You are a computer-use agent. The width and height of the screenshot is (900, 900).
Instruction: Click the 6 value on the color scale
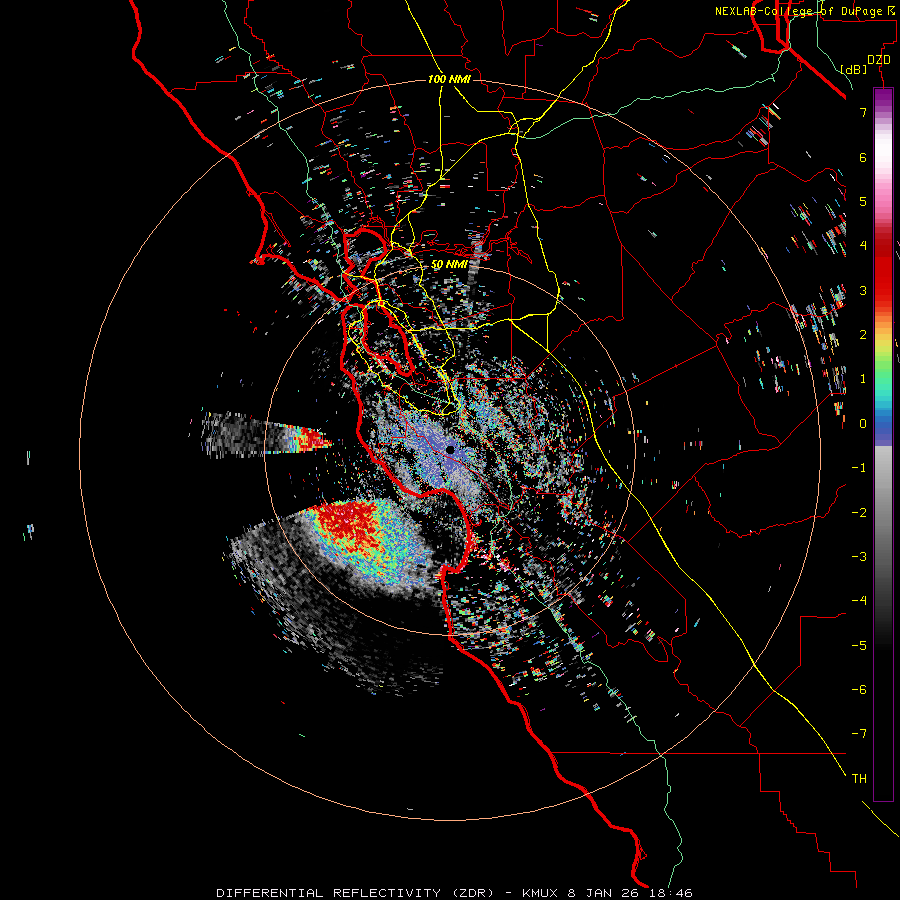click(x=863, y=157)
